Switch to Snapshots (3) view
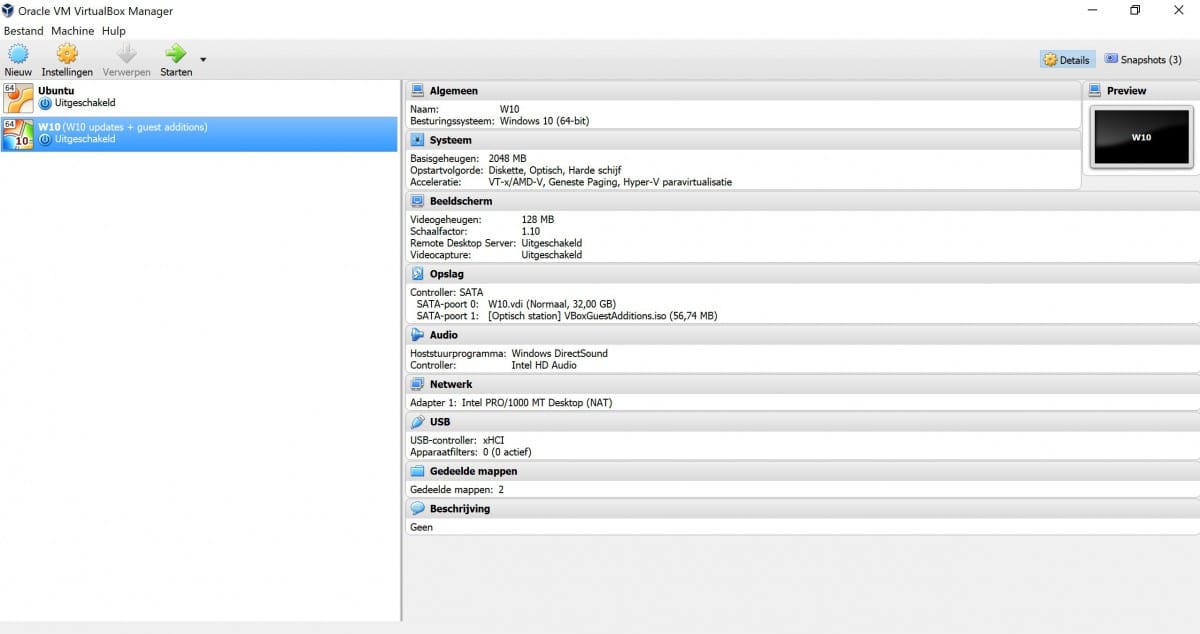The width and height of the screenshot is (1200, 634). pos(1143,60)
